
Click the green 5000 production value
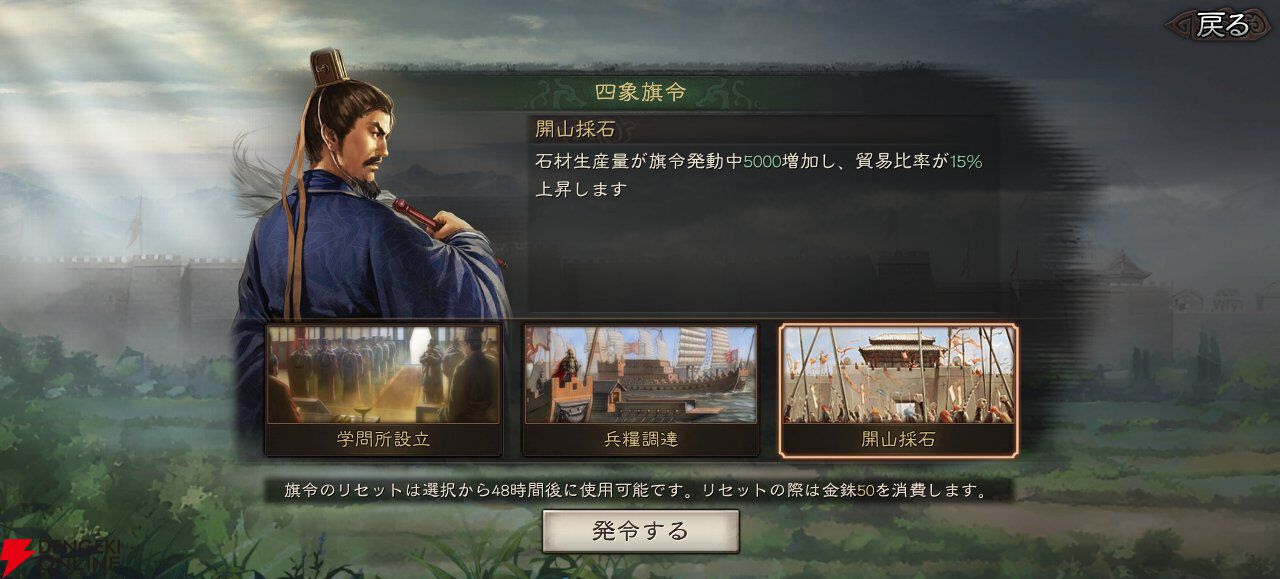(762, 161)
